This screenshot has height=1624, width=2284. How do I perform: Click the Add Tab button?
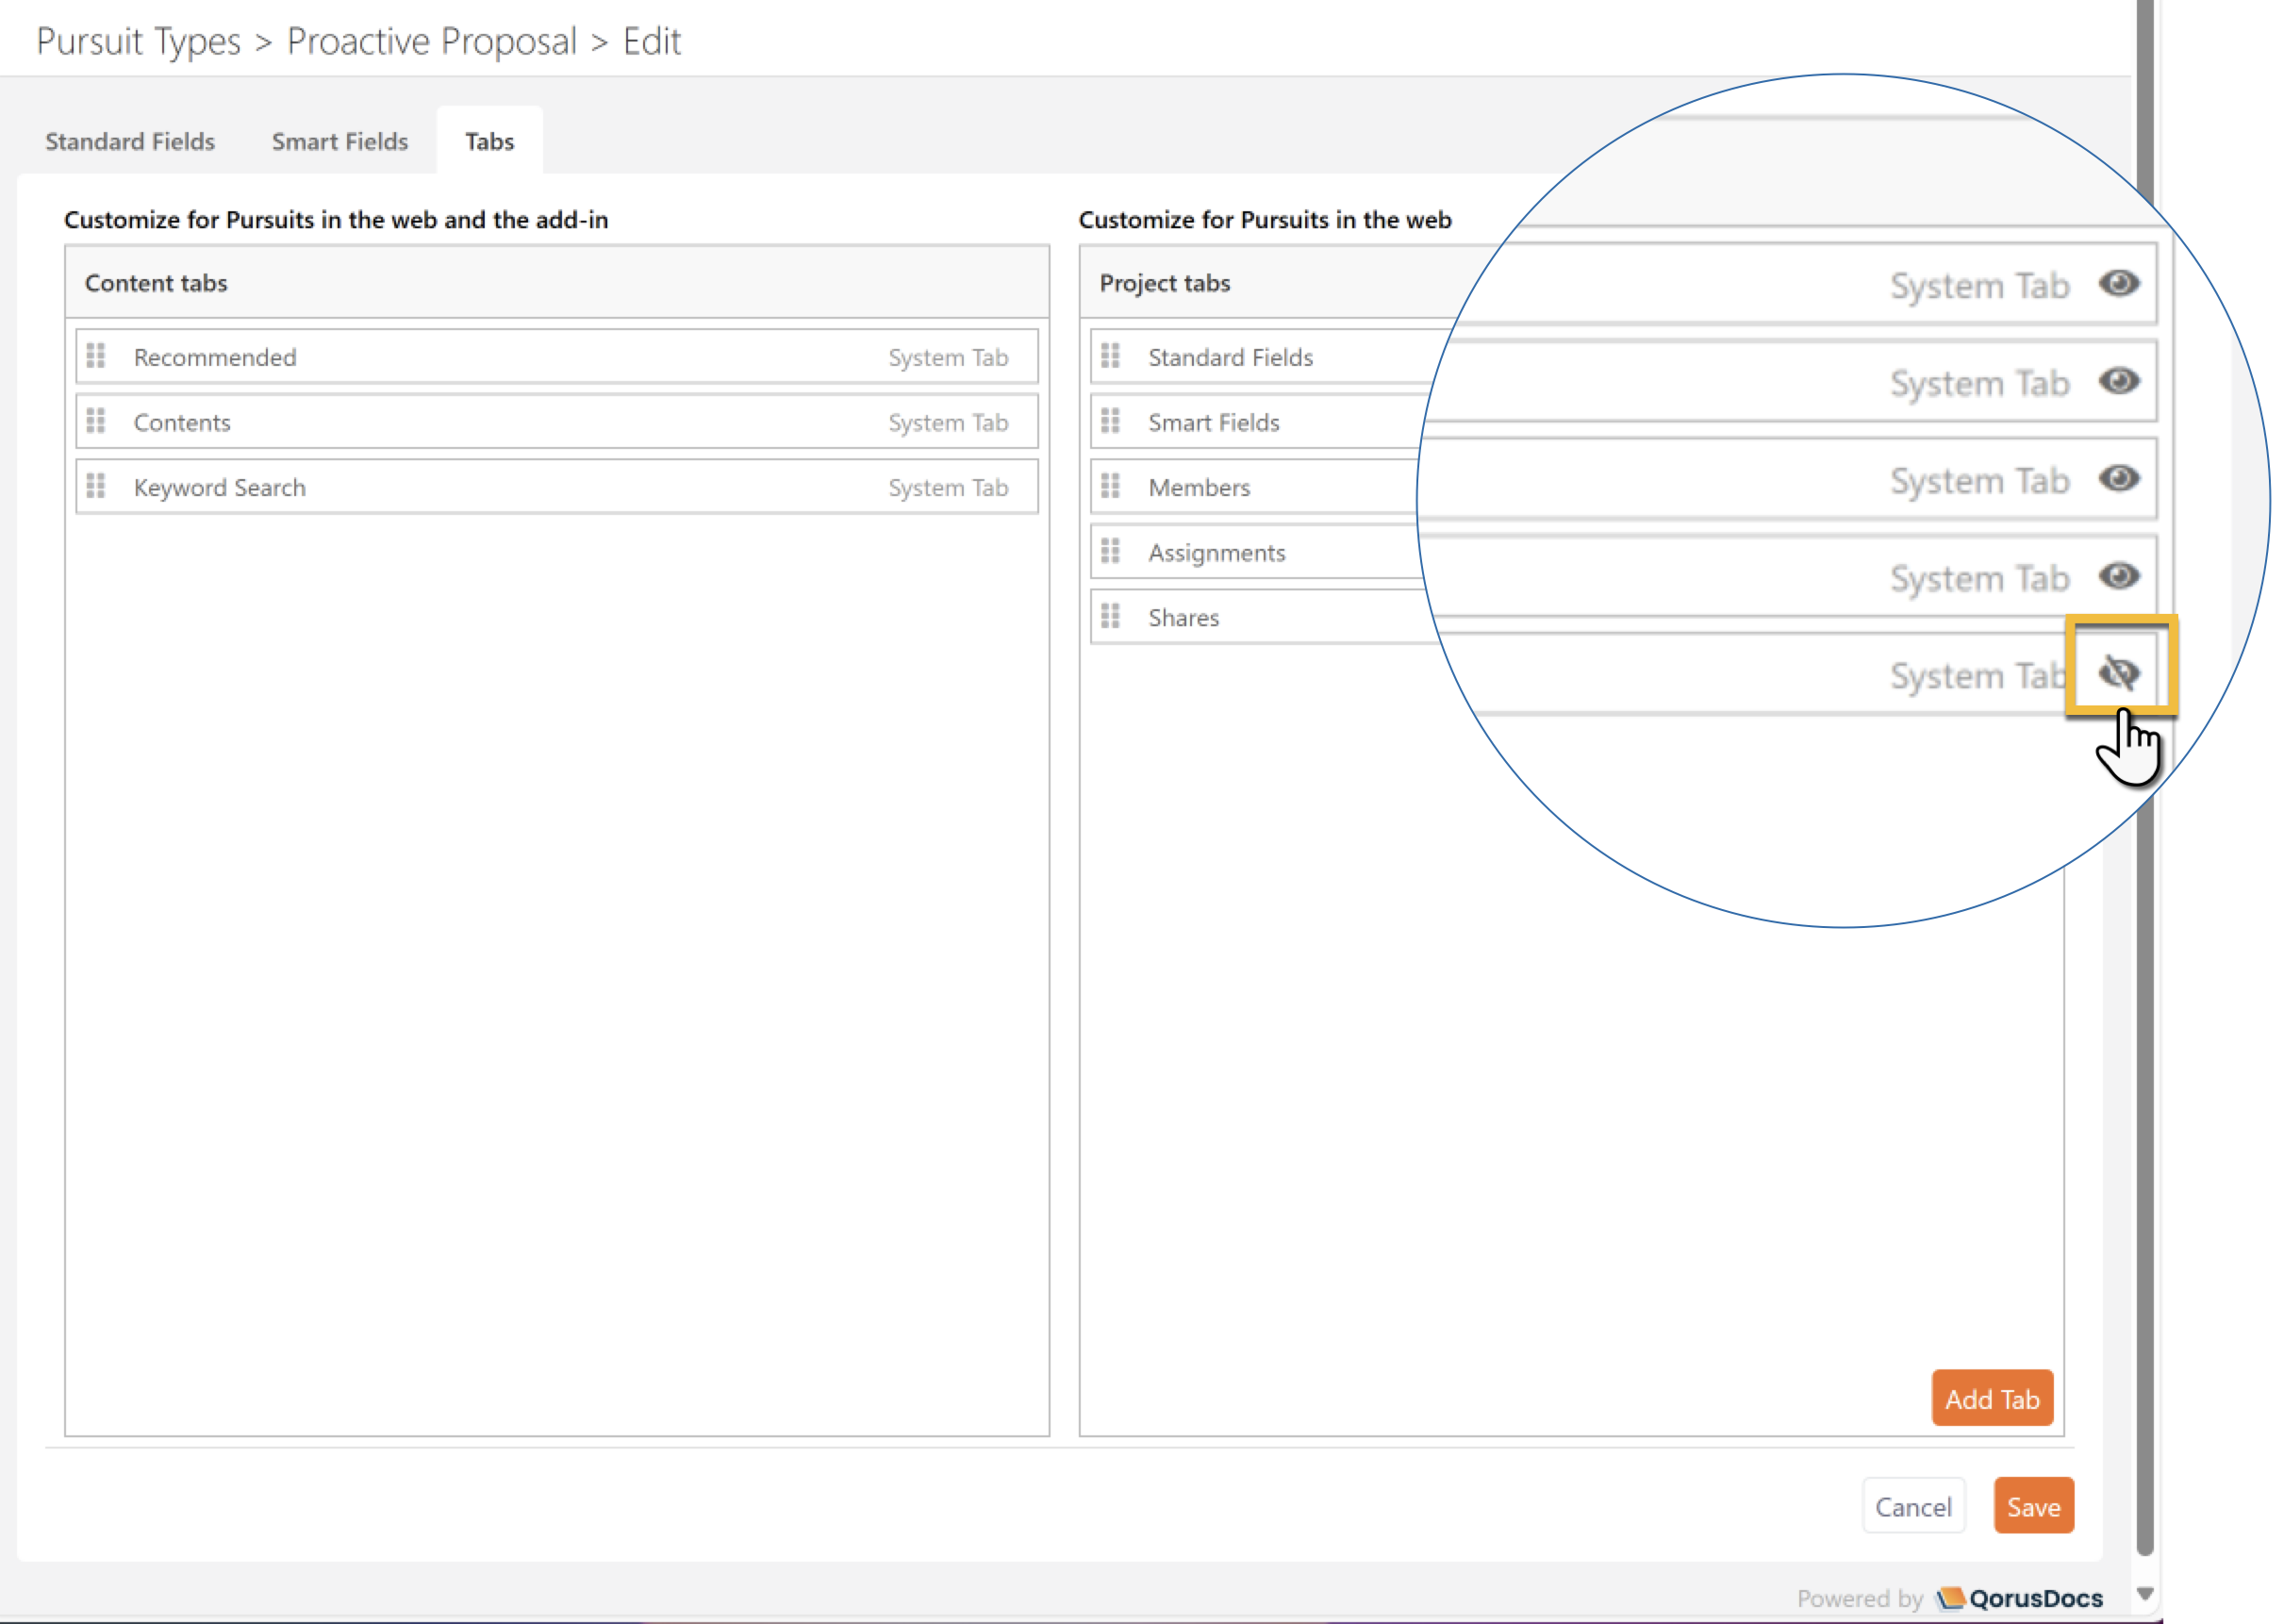pyautogui.click(x=1992, y=1399)
